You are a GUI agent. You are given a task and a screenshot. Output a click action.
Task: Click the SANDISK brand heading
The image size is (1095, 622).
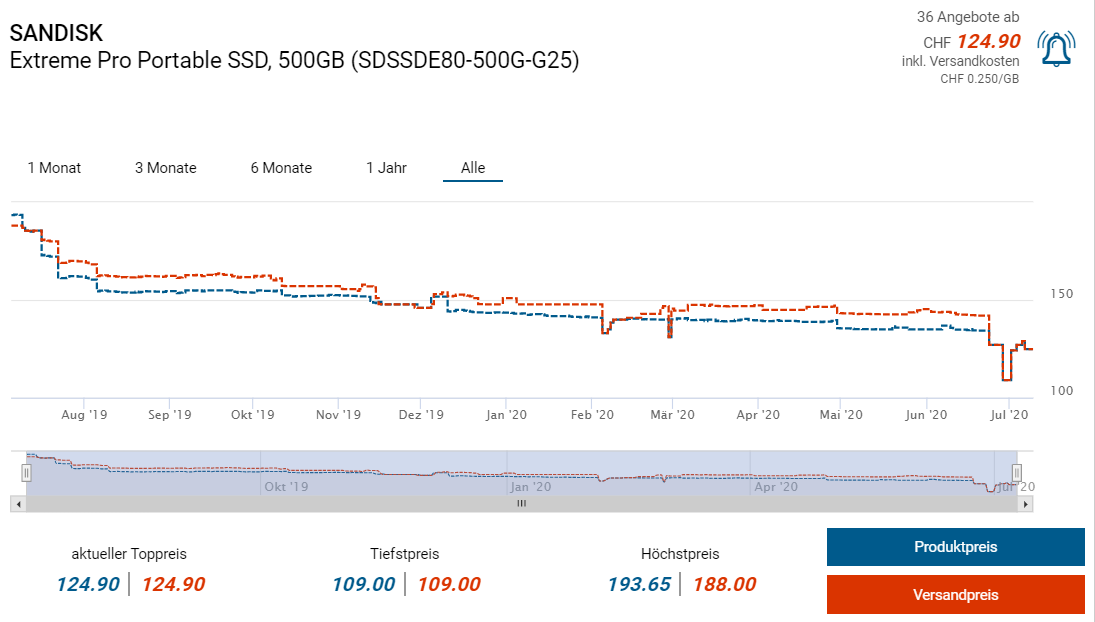click(56, 33)
